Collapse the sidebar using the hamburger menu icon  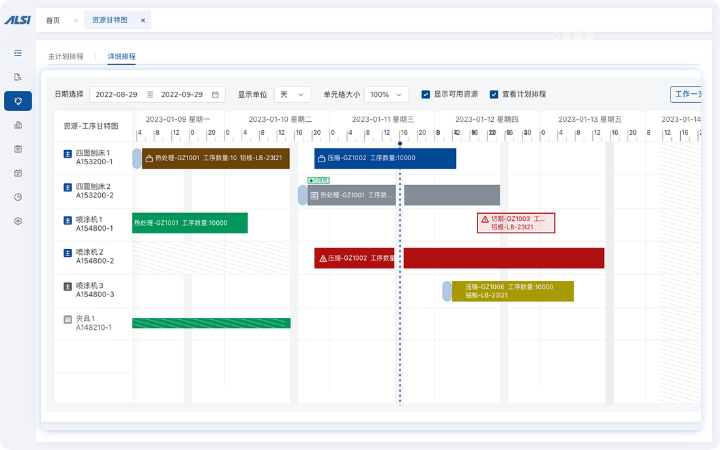click(17, 52)
